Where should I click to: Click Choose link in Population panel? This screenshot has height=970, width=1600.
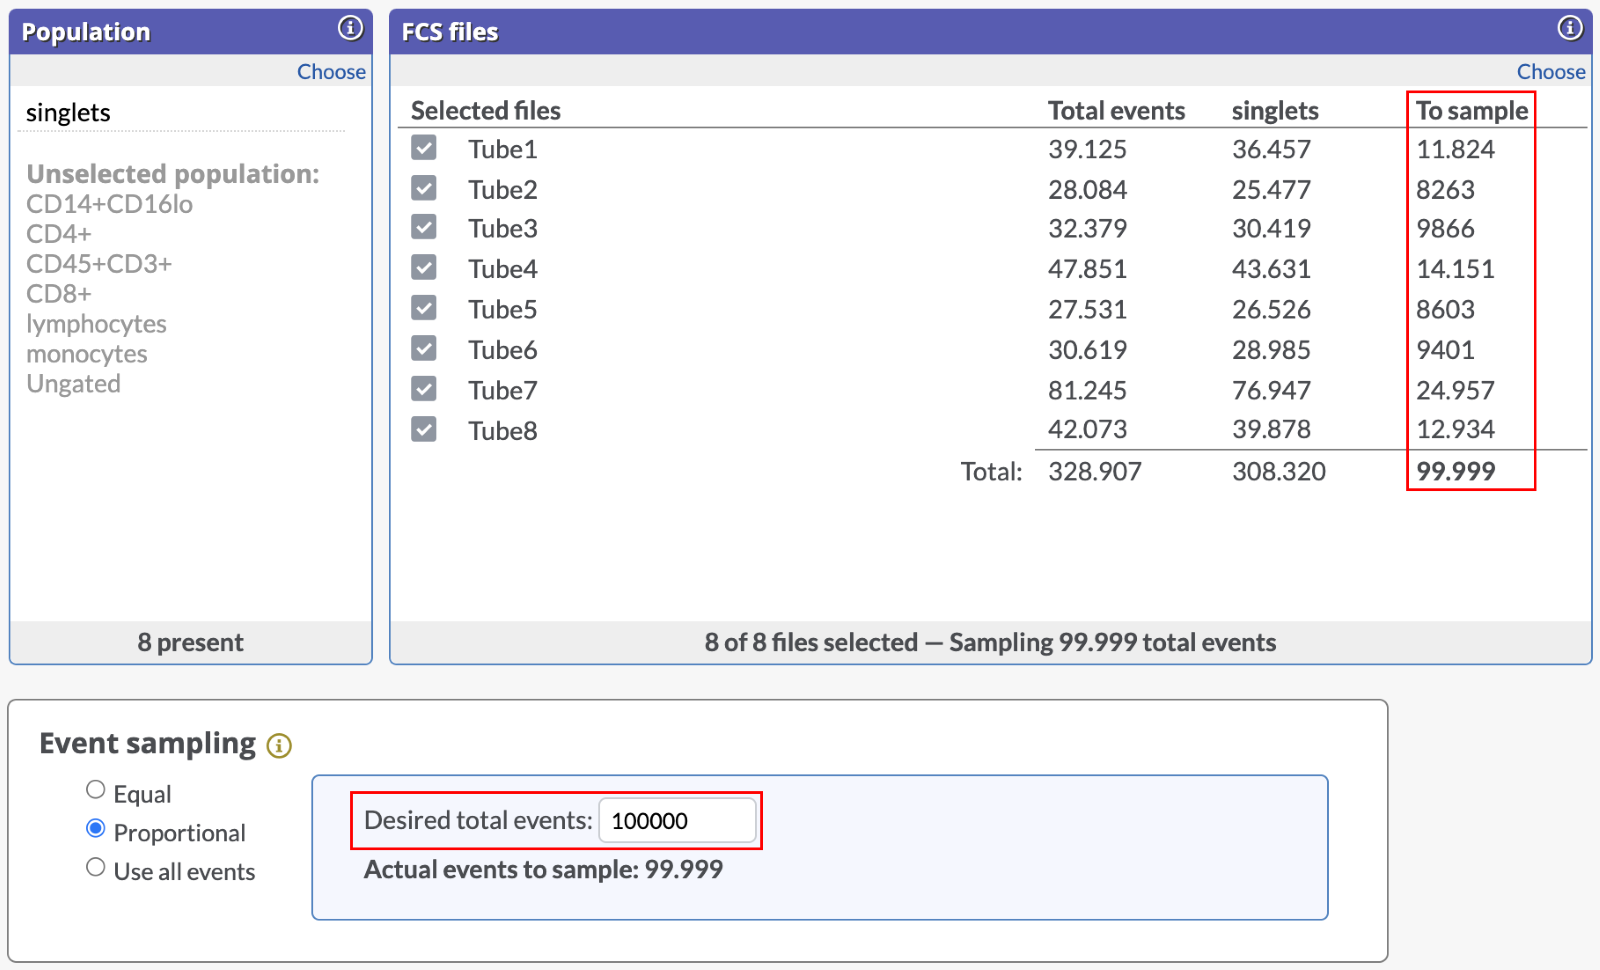click(x=331, y=72)
